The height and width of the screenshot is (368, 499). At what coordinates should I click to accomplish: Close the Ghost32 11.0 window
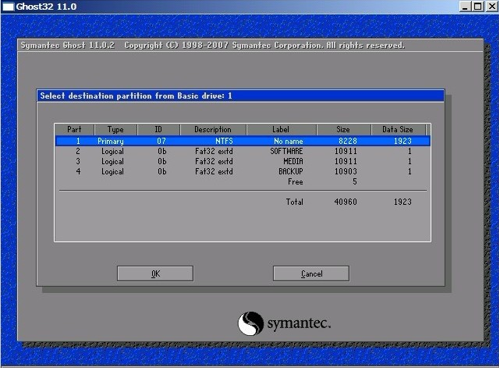pos(492,6)
